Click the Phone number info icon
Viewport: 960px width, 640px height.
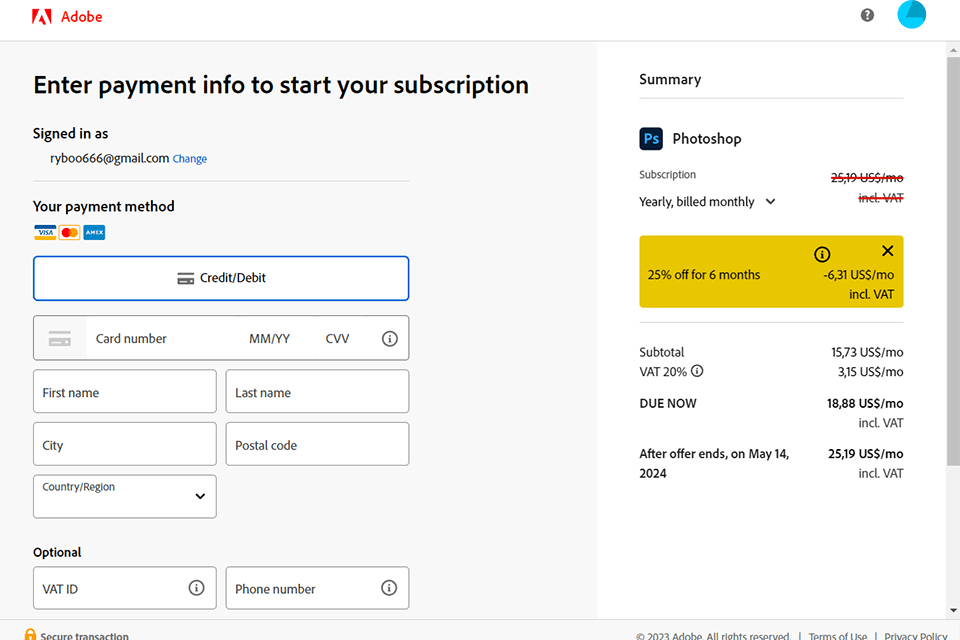(x=389, y=588)
